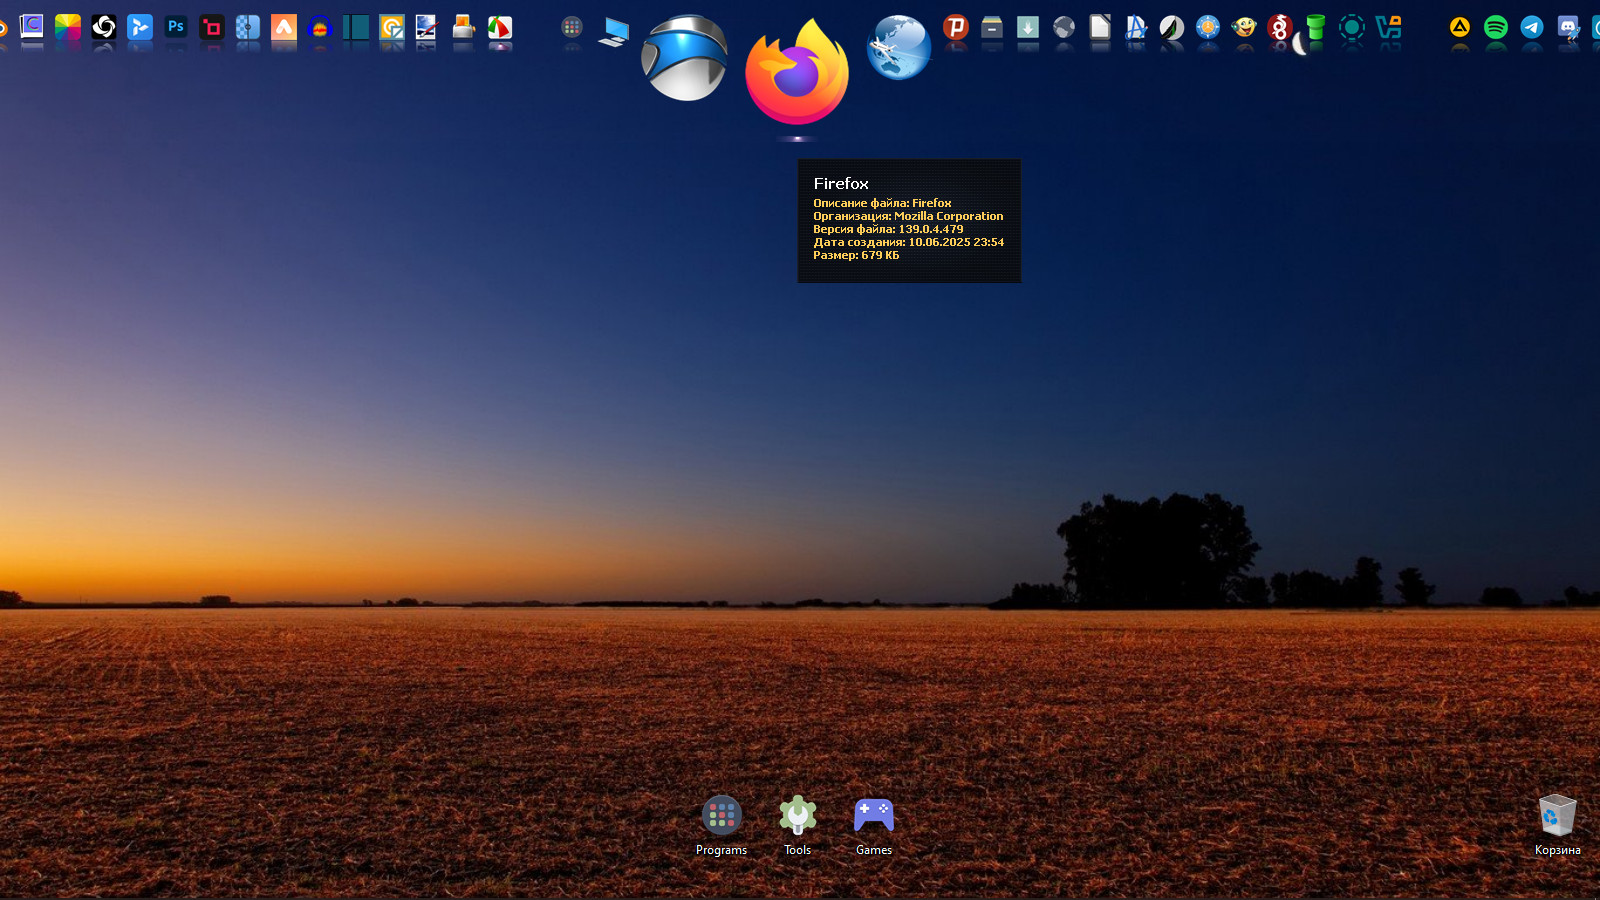Launch the red square screen recorder icon

[x=212, y=27]
